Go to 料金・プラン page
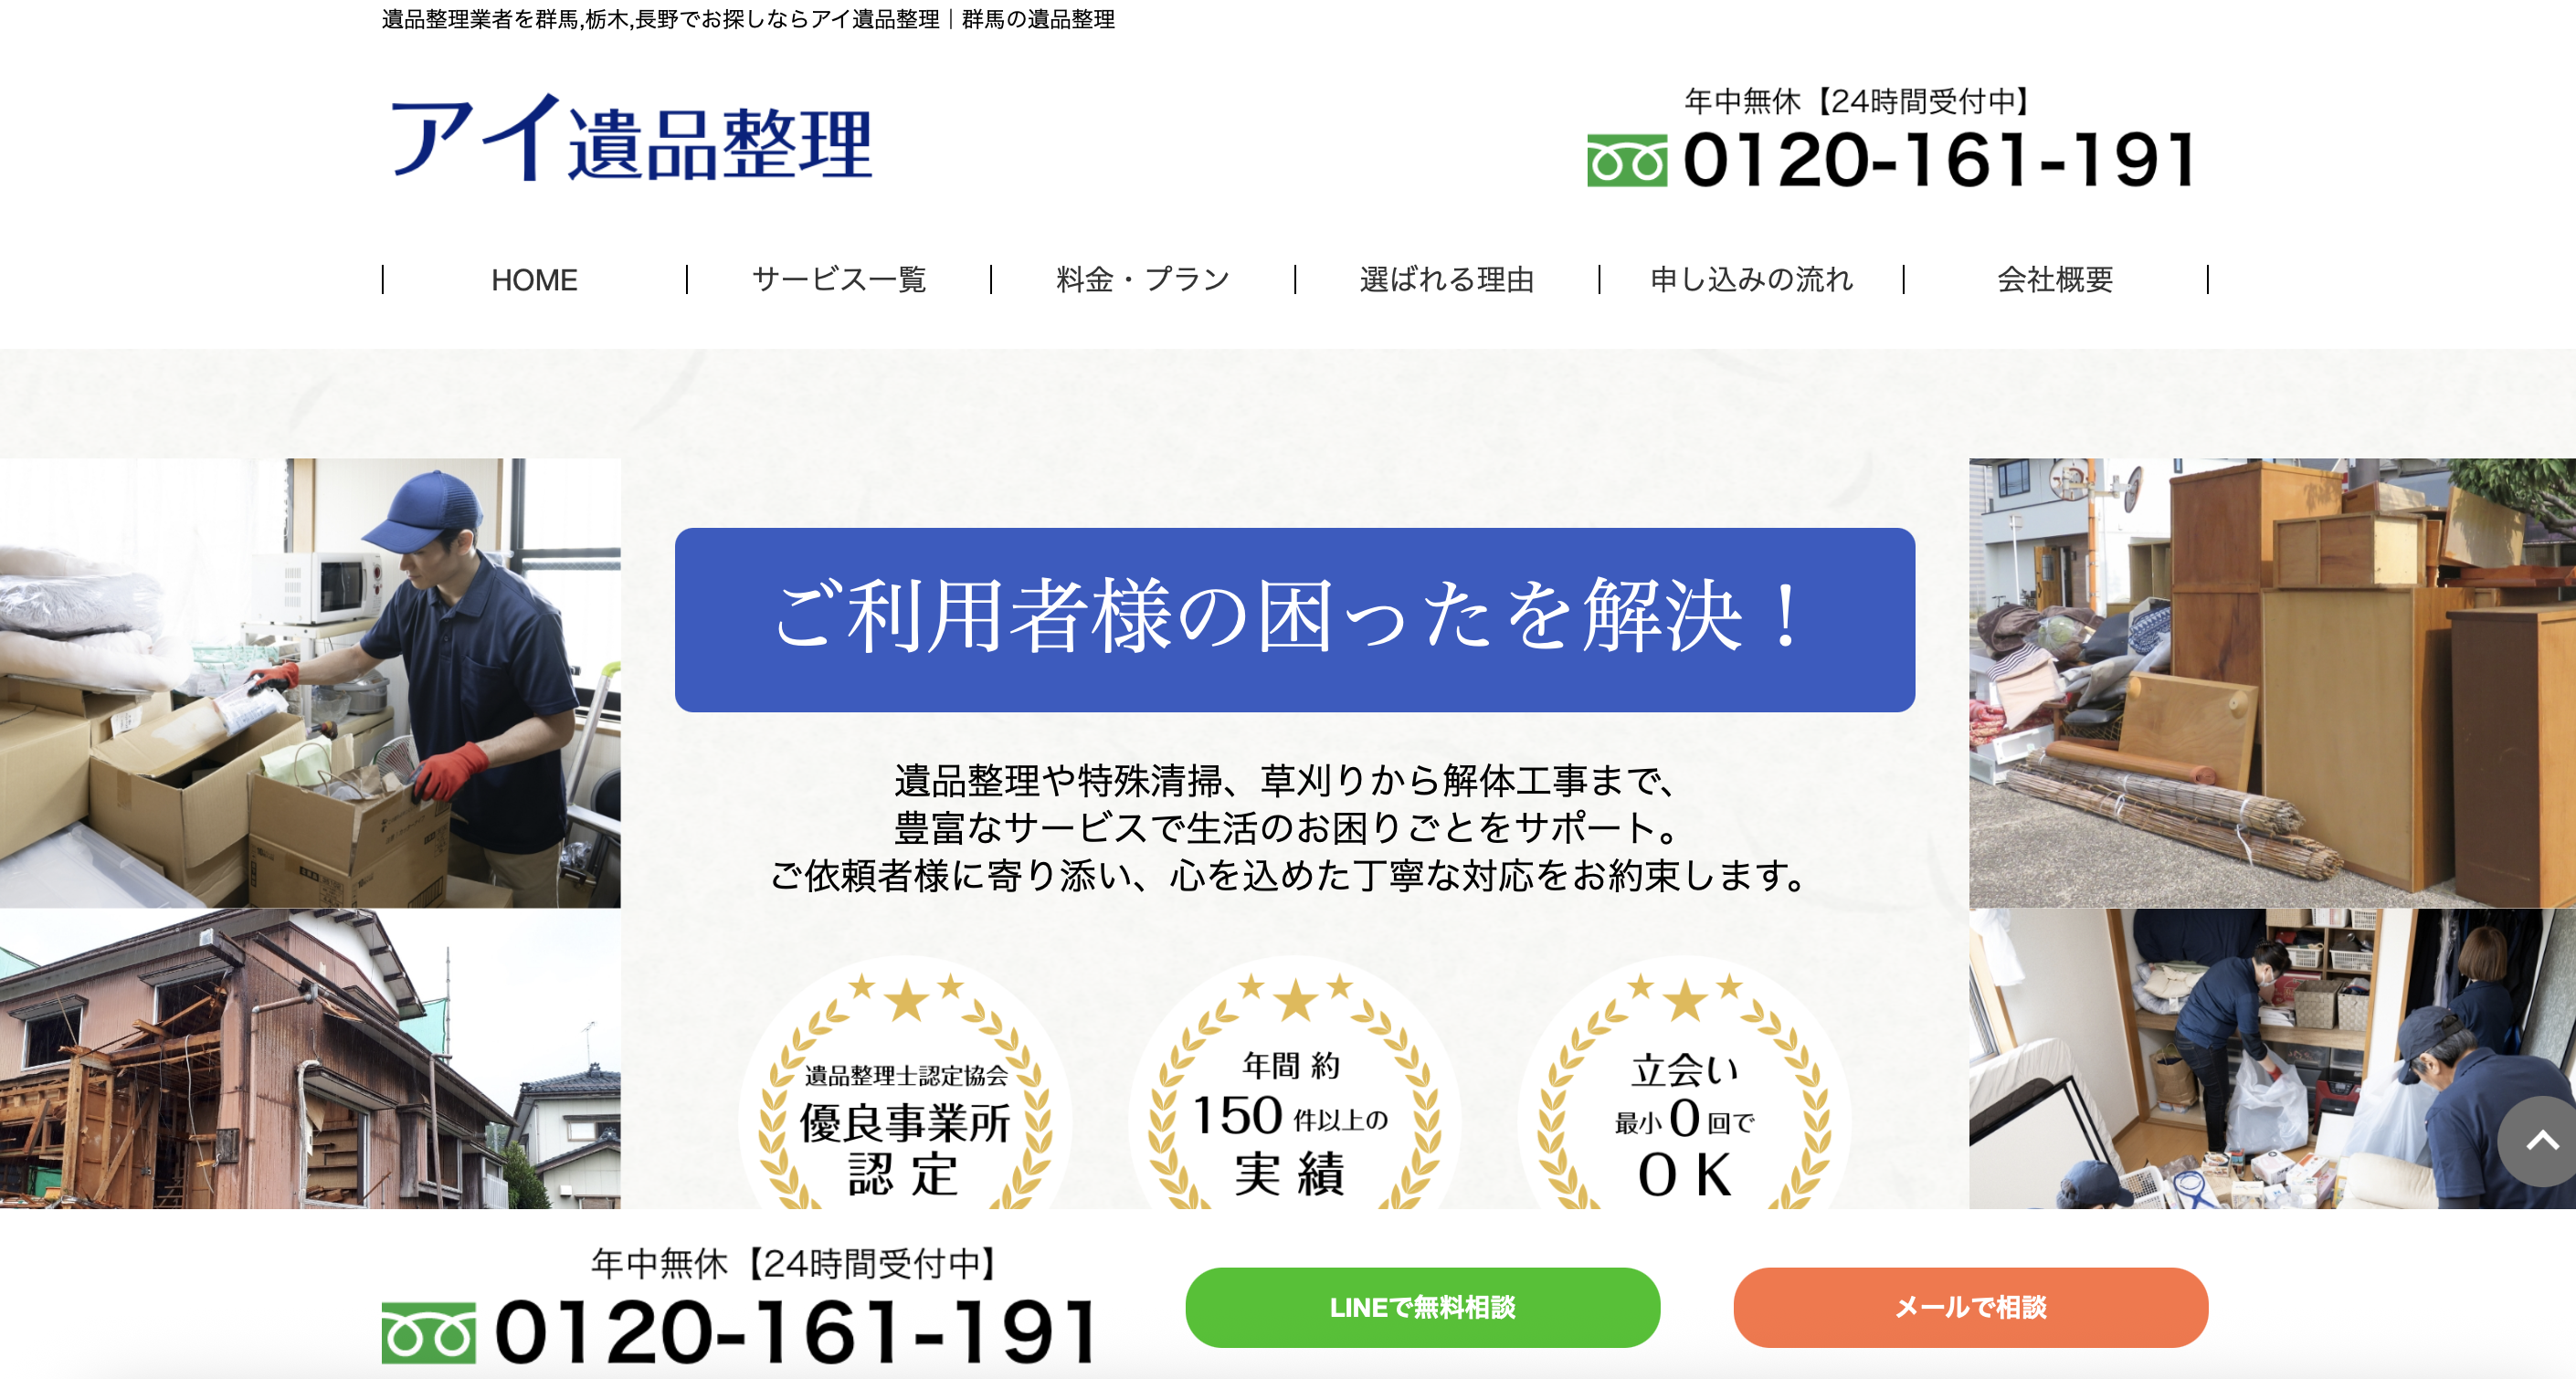 [1143, 280]
